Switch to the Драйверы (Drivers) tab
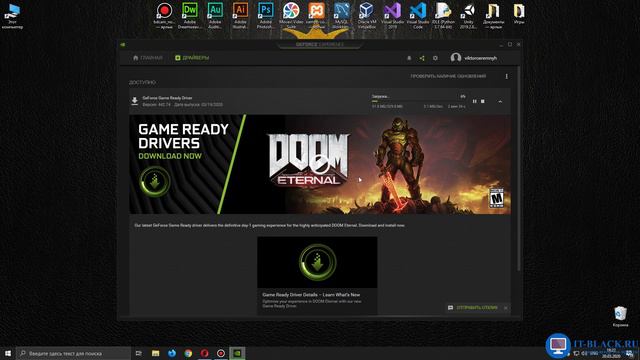Screen dimensions: 640x360 click(x=192, y=58)
